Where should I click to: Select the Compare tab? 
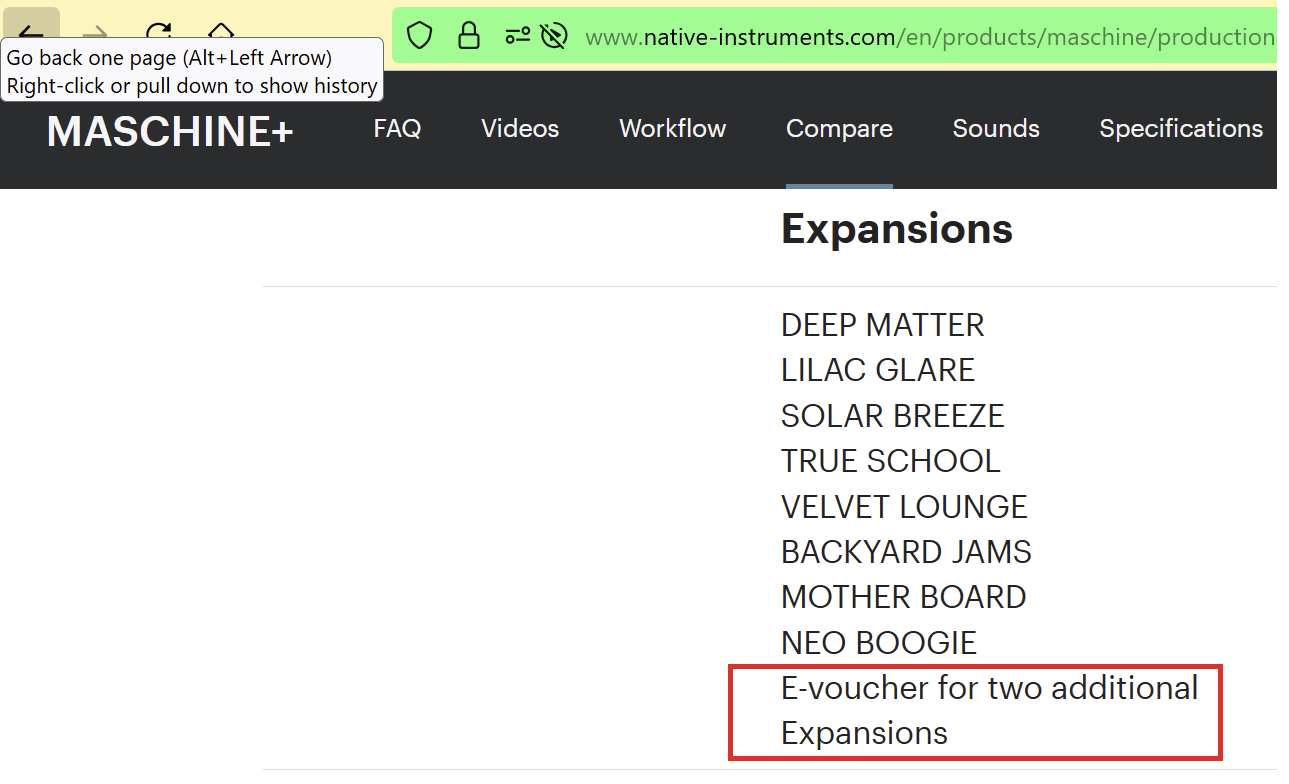pyautogui.click(x=839, y=129)
